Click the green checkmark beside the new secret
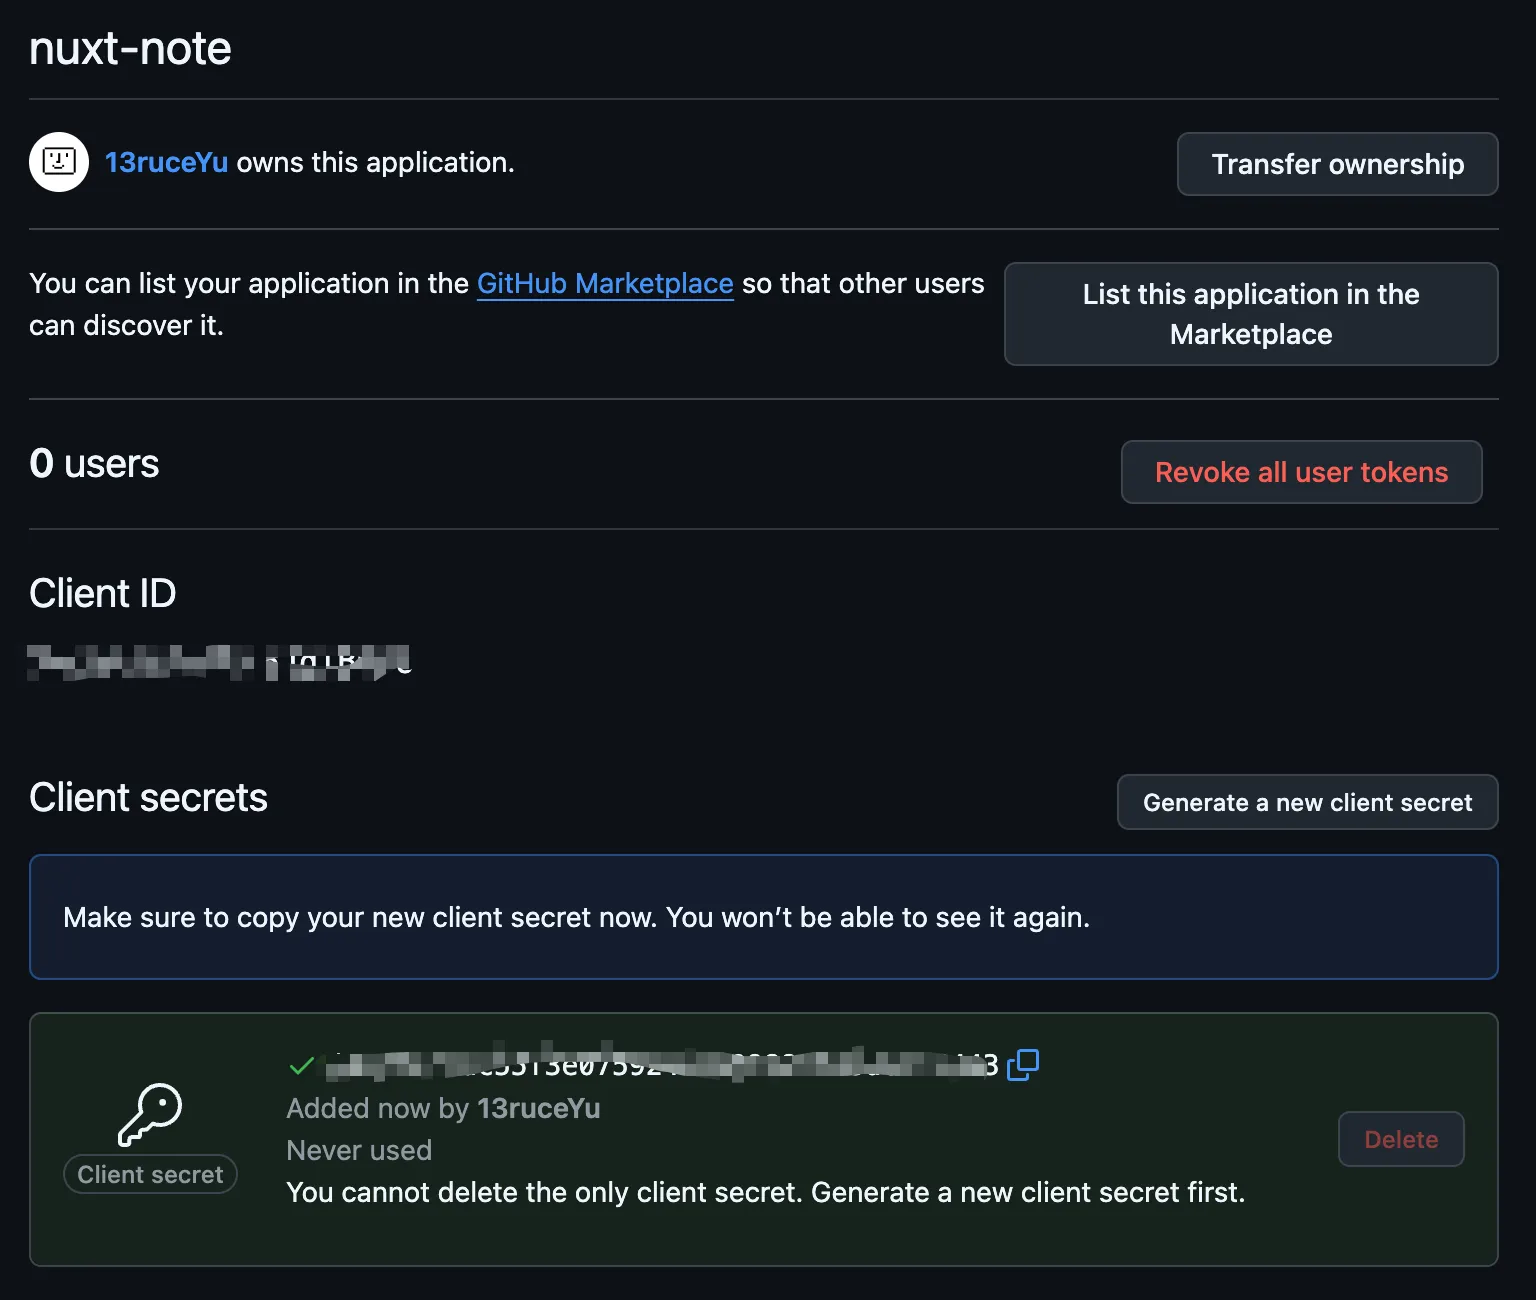This screenshot has width=1536, height=1300. pos(301,1066)
